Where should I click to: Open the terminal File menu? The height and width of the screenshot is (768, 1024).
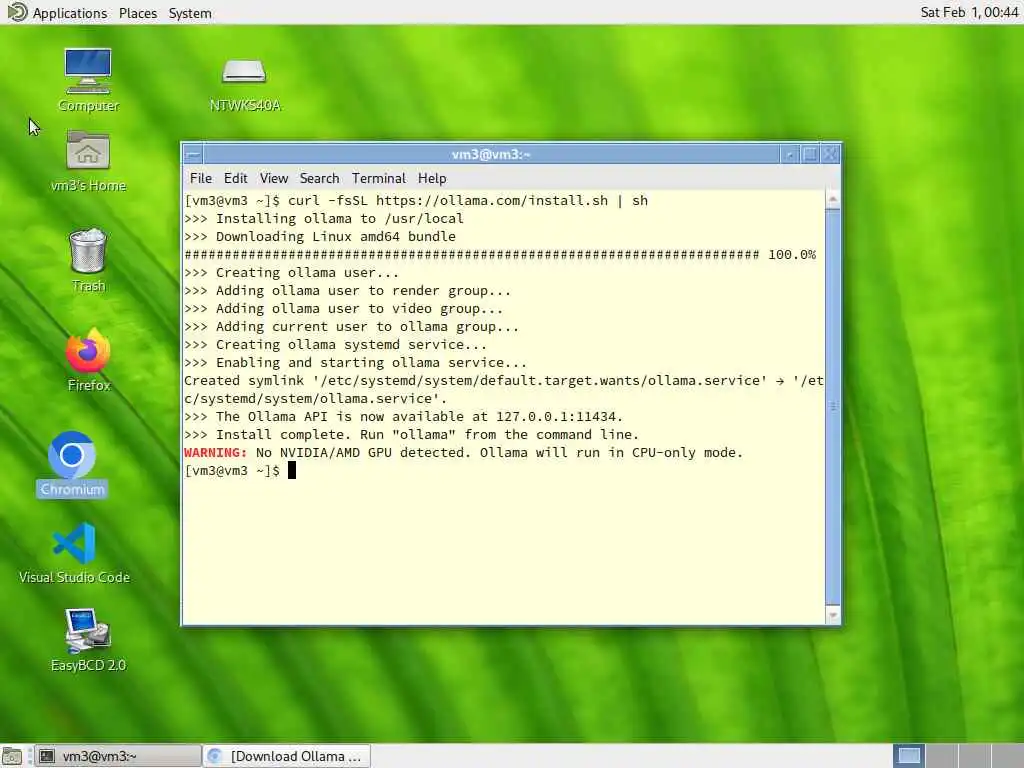(200, 178)
